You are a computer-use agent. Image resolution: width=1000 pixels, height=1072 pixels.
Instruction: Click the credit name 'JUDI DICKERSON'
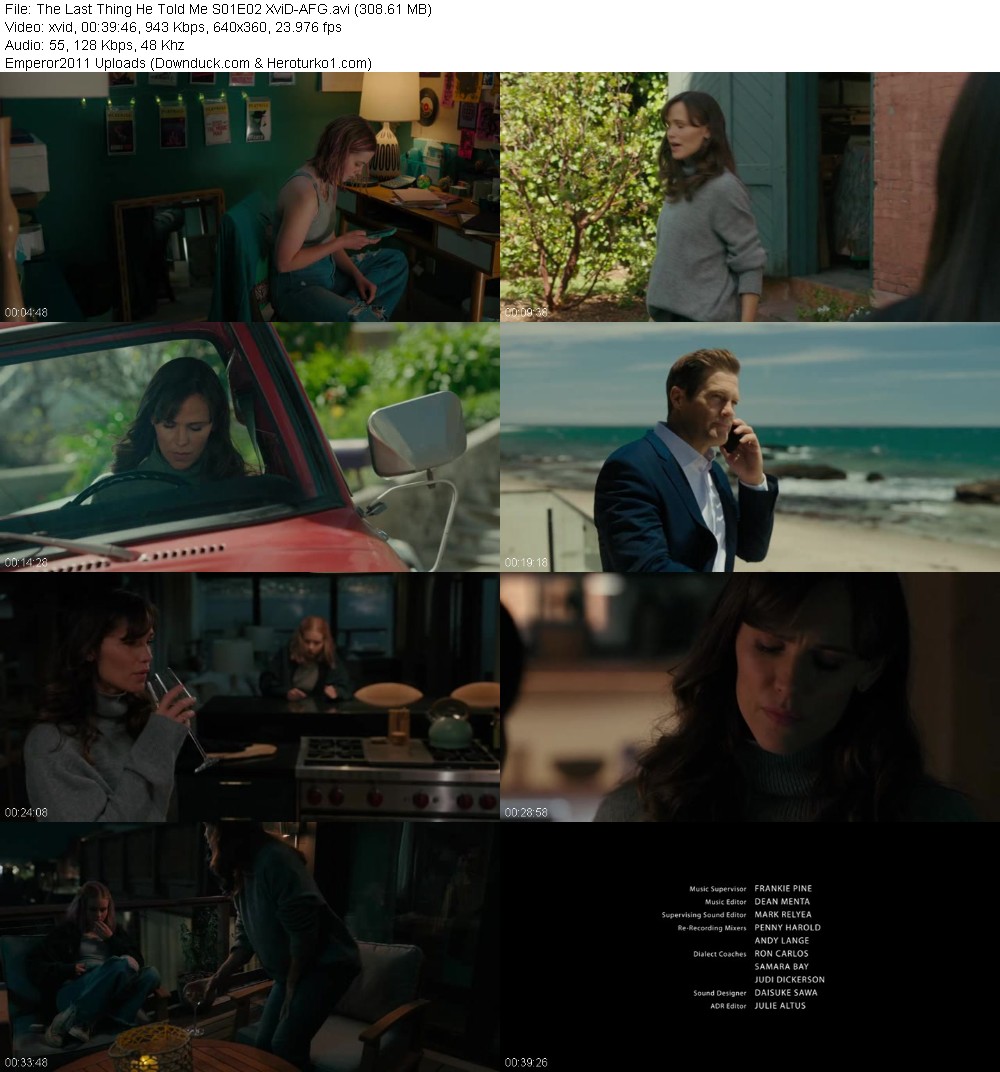pos(789,980)
